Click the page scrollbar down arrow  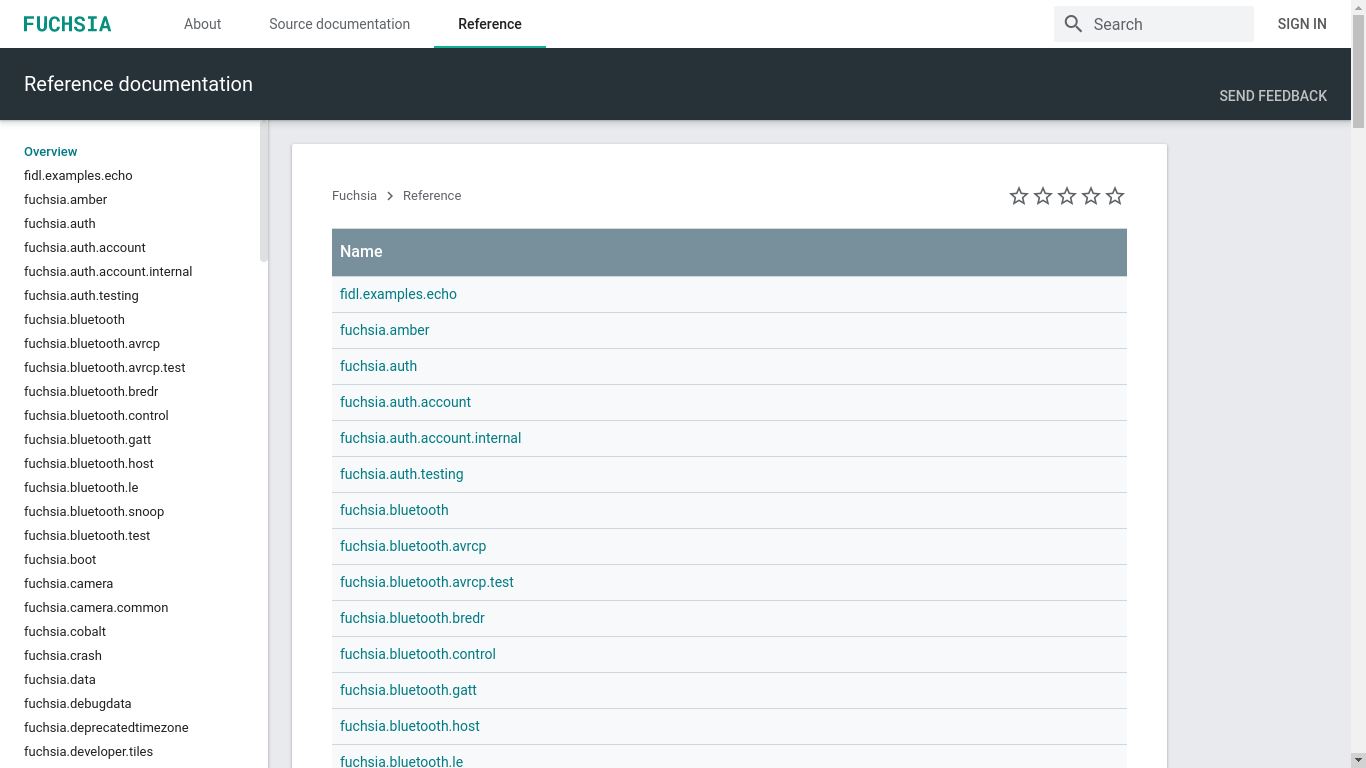click(1358, 760)
